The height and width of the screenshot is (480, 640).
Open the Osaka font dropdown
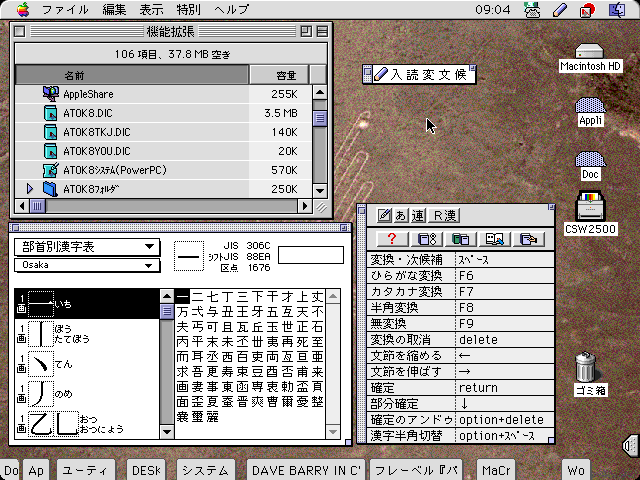(x=86, y=266)
